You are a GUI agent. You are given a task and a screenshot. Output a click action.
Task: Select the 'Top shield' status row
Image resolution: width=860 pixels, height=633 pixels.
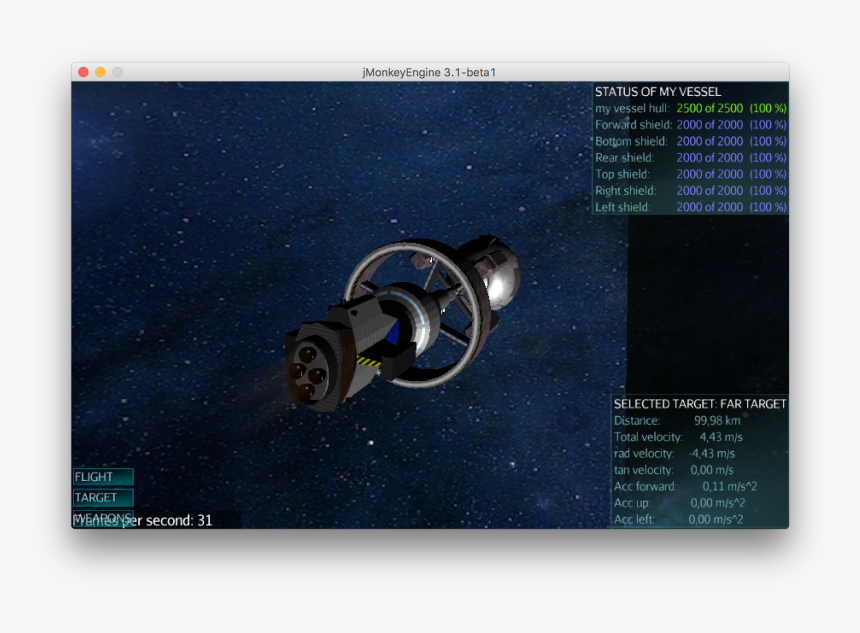691,174
